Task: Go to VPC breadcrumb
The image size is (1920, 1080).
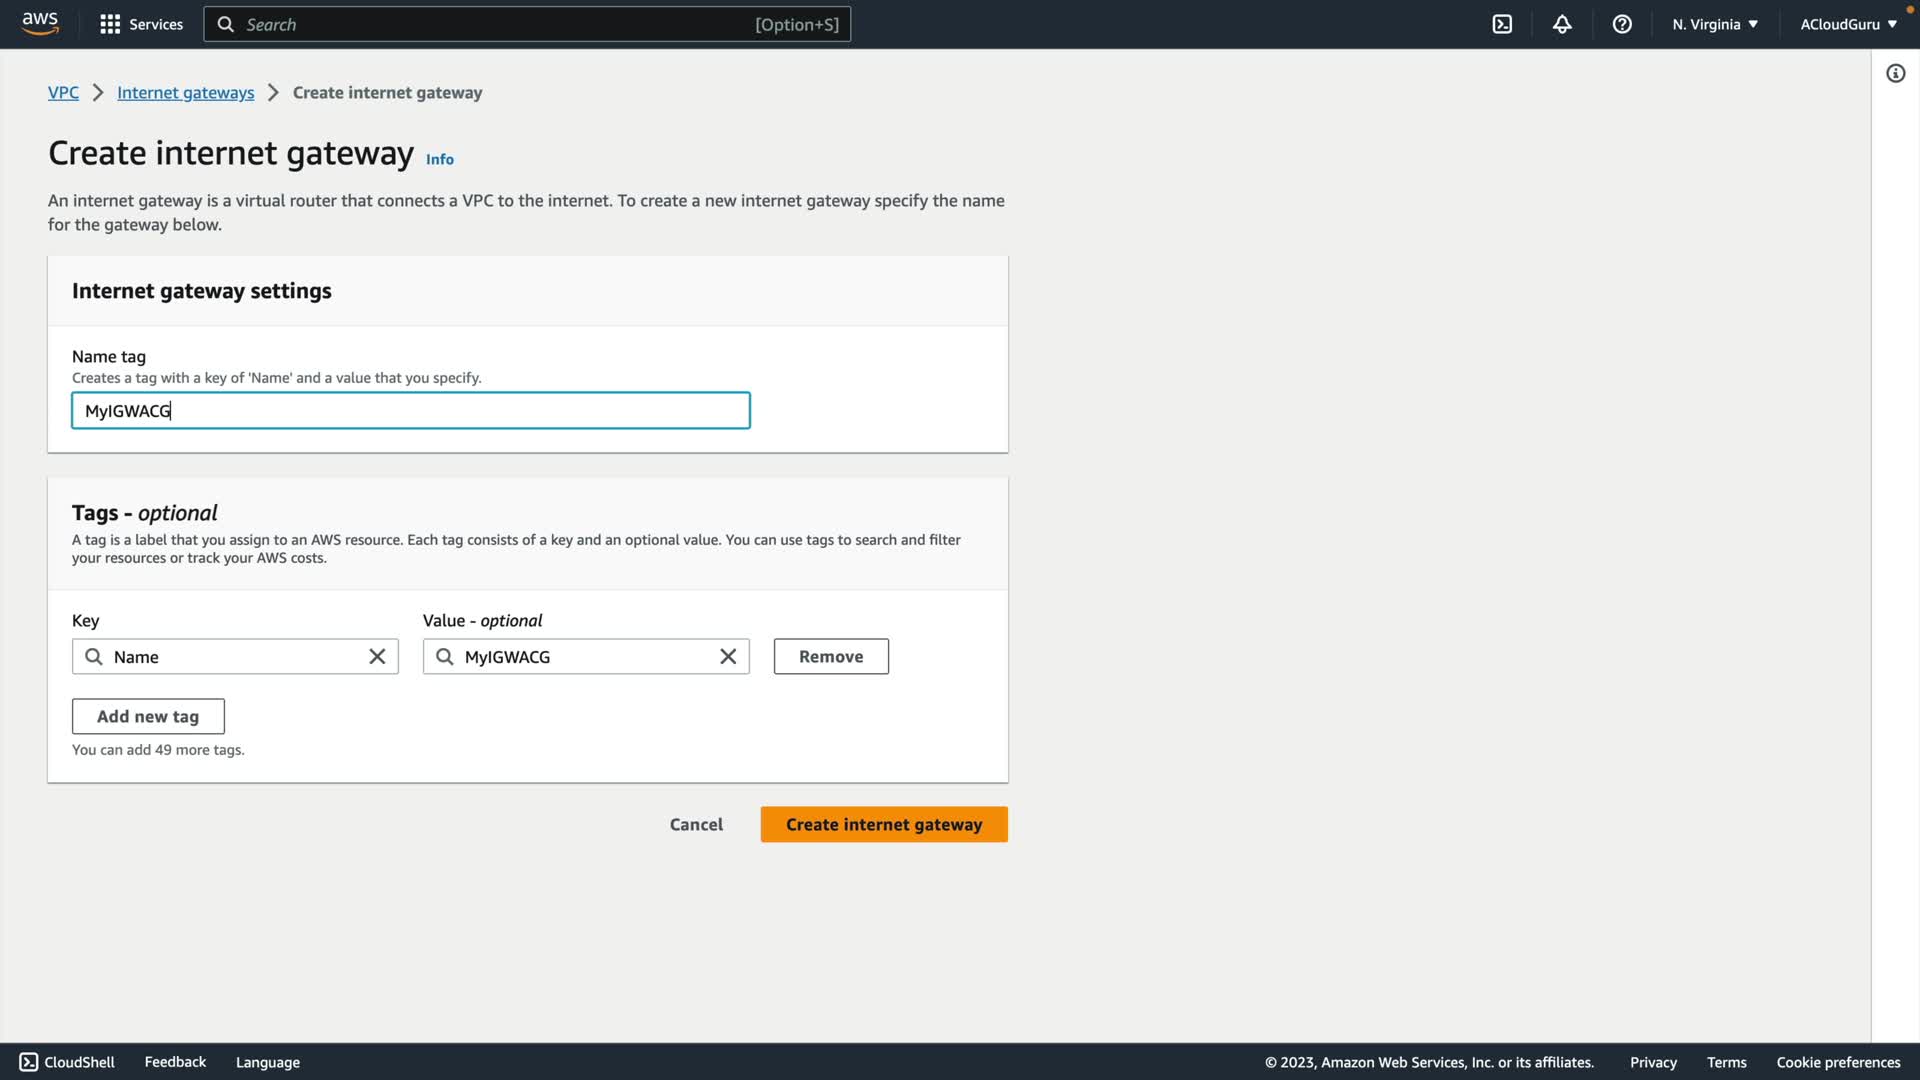Action: coord(63,93)
